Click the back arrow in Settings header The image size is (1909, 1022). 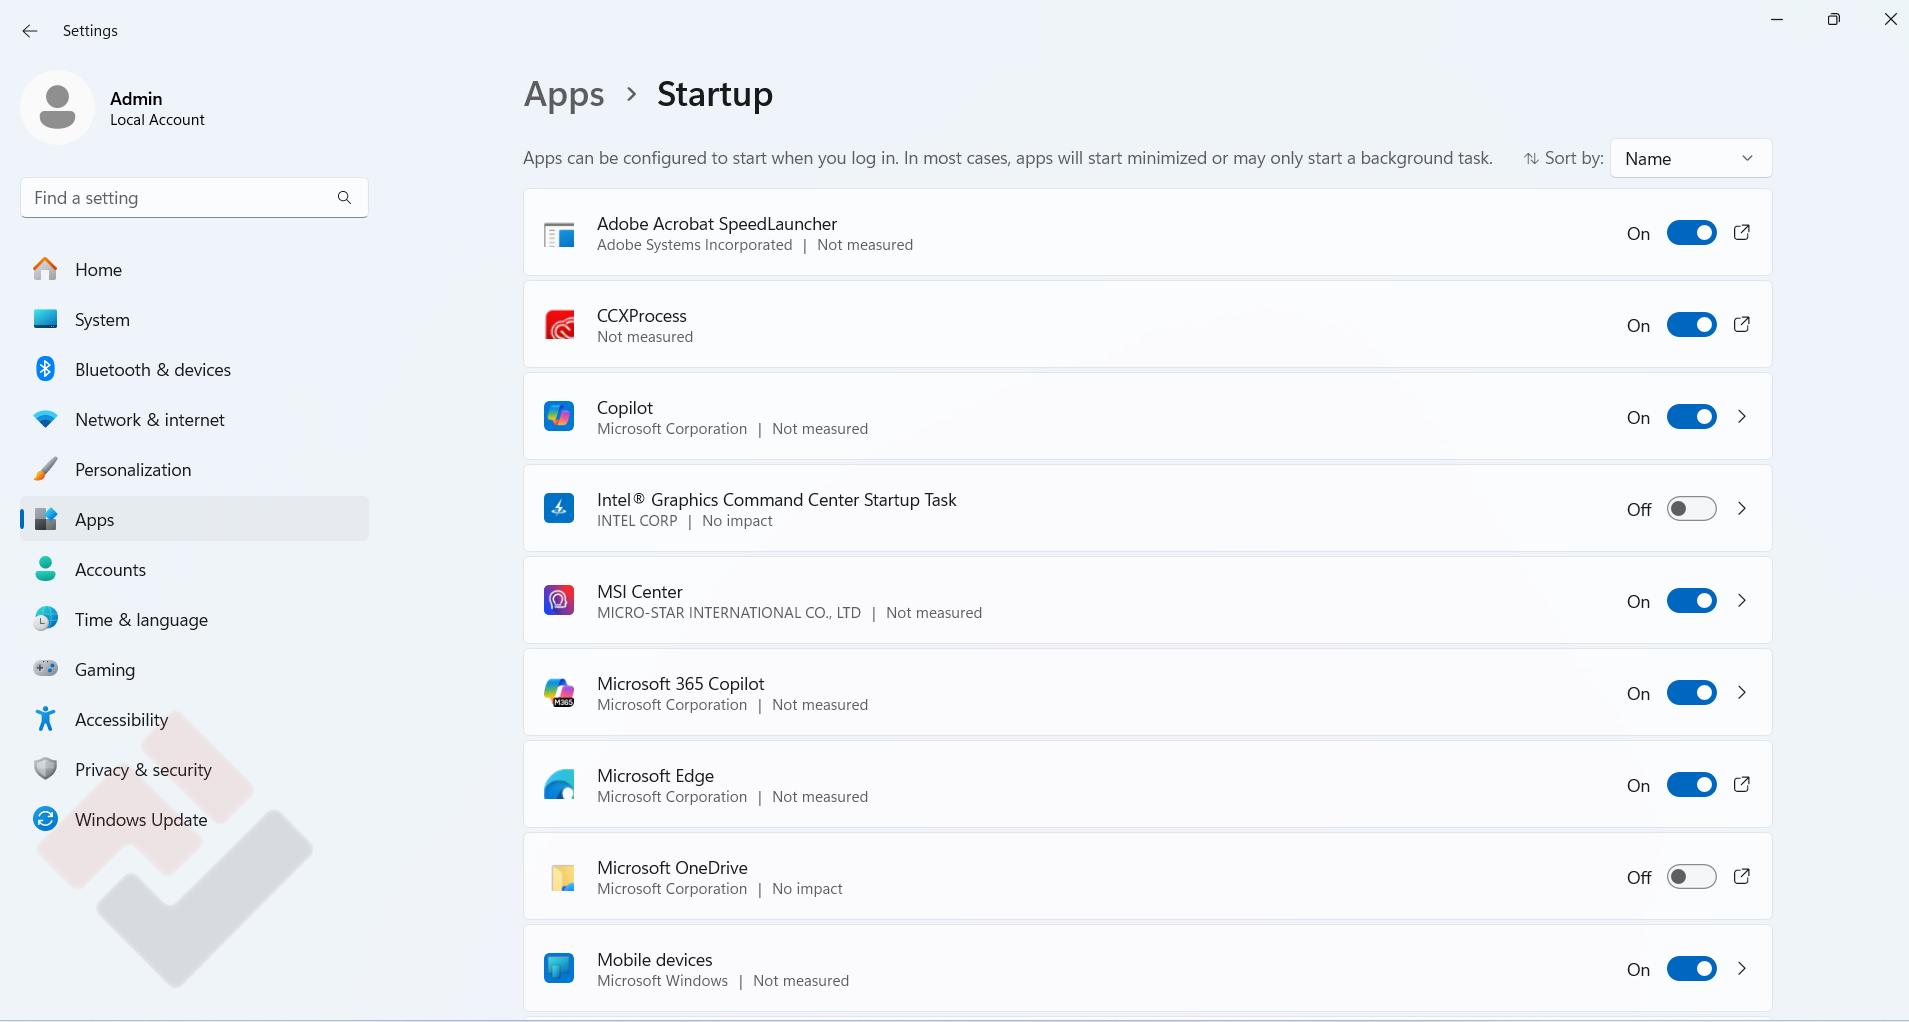click(x=30, y=31)
